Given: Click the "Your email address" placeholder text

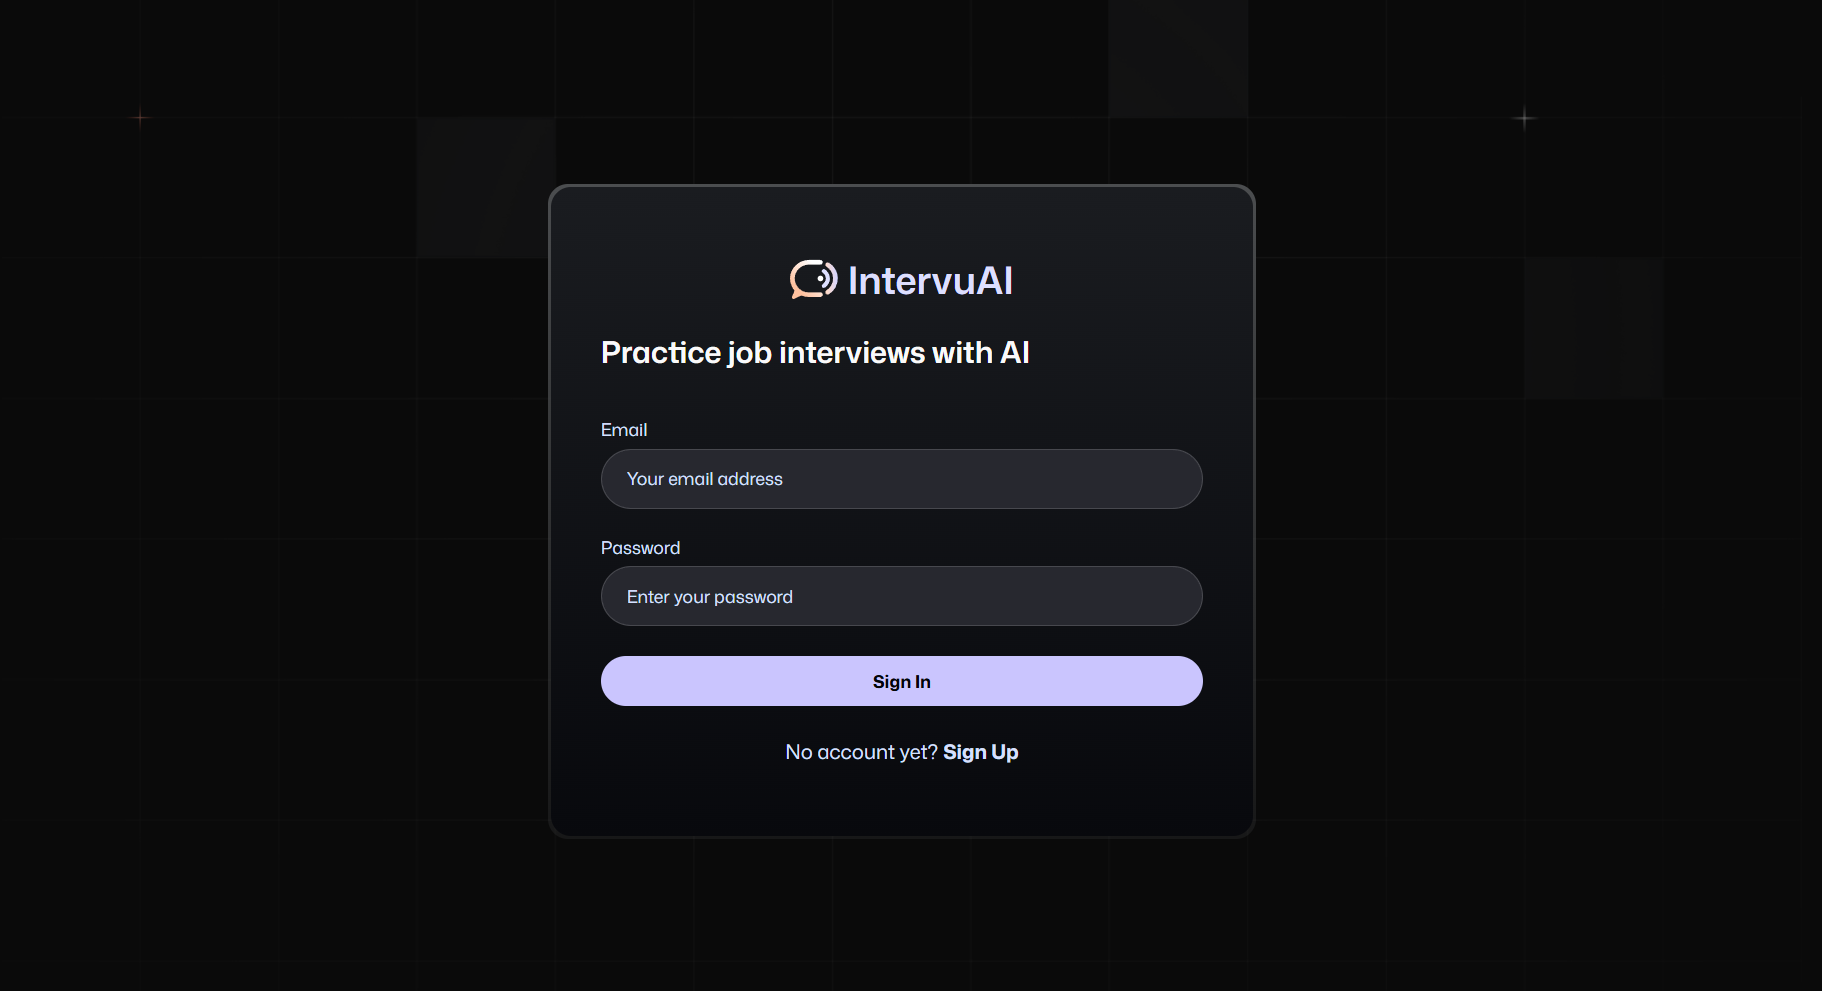Looking at the screenshot, I should 704,479.
